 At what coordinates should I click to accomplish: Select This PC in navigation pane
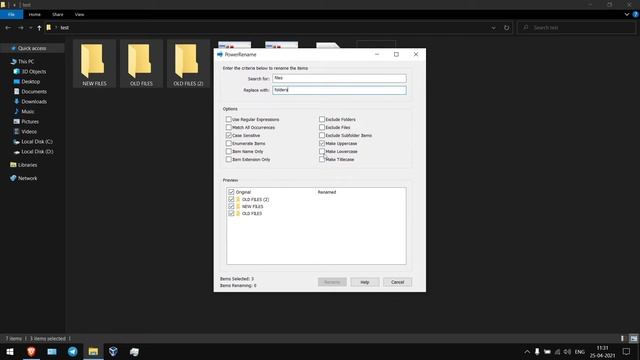(26, 62)
